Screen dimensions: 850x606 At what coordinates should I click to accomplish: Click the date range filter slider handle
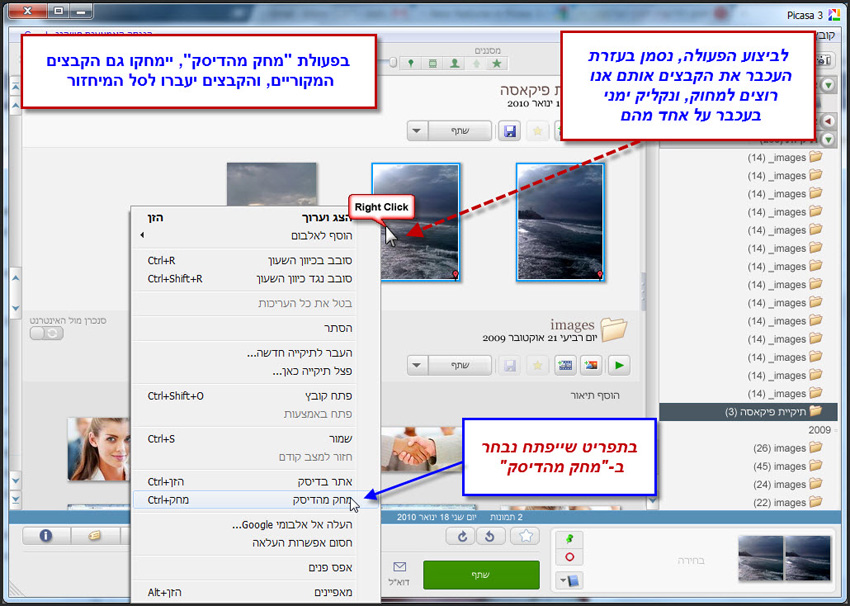[393, 62]
